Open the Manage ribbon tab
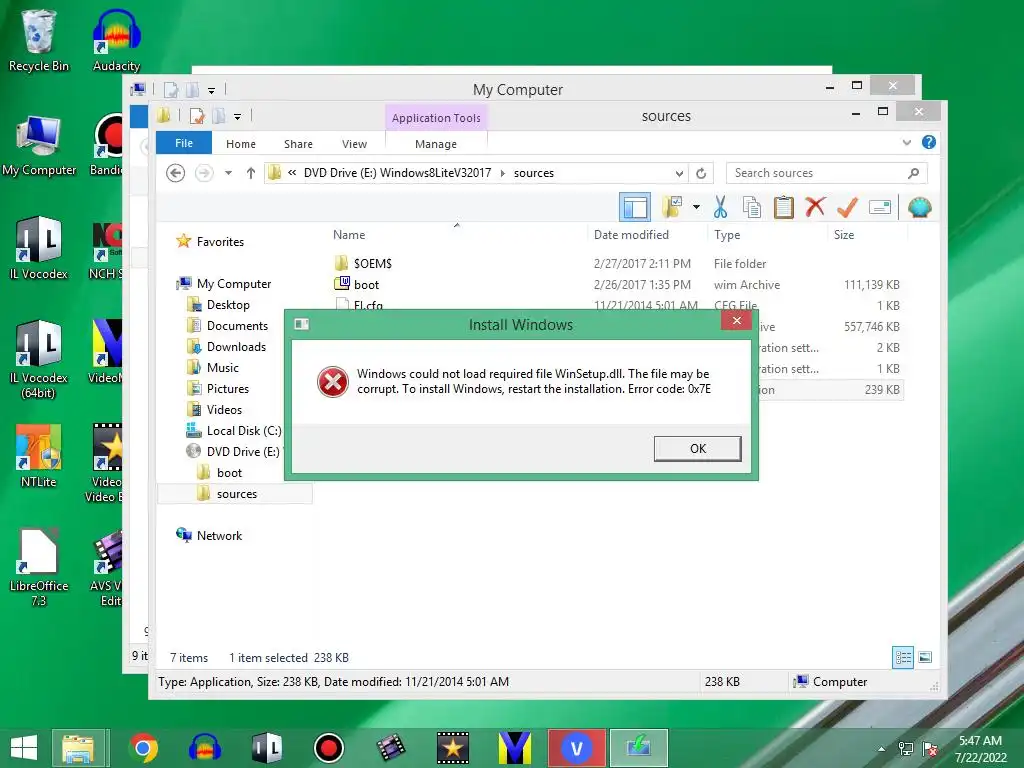This screenshot has width=1024, height=768. coord(436,144)
